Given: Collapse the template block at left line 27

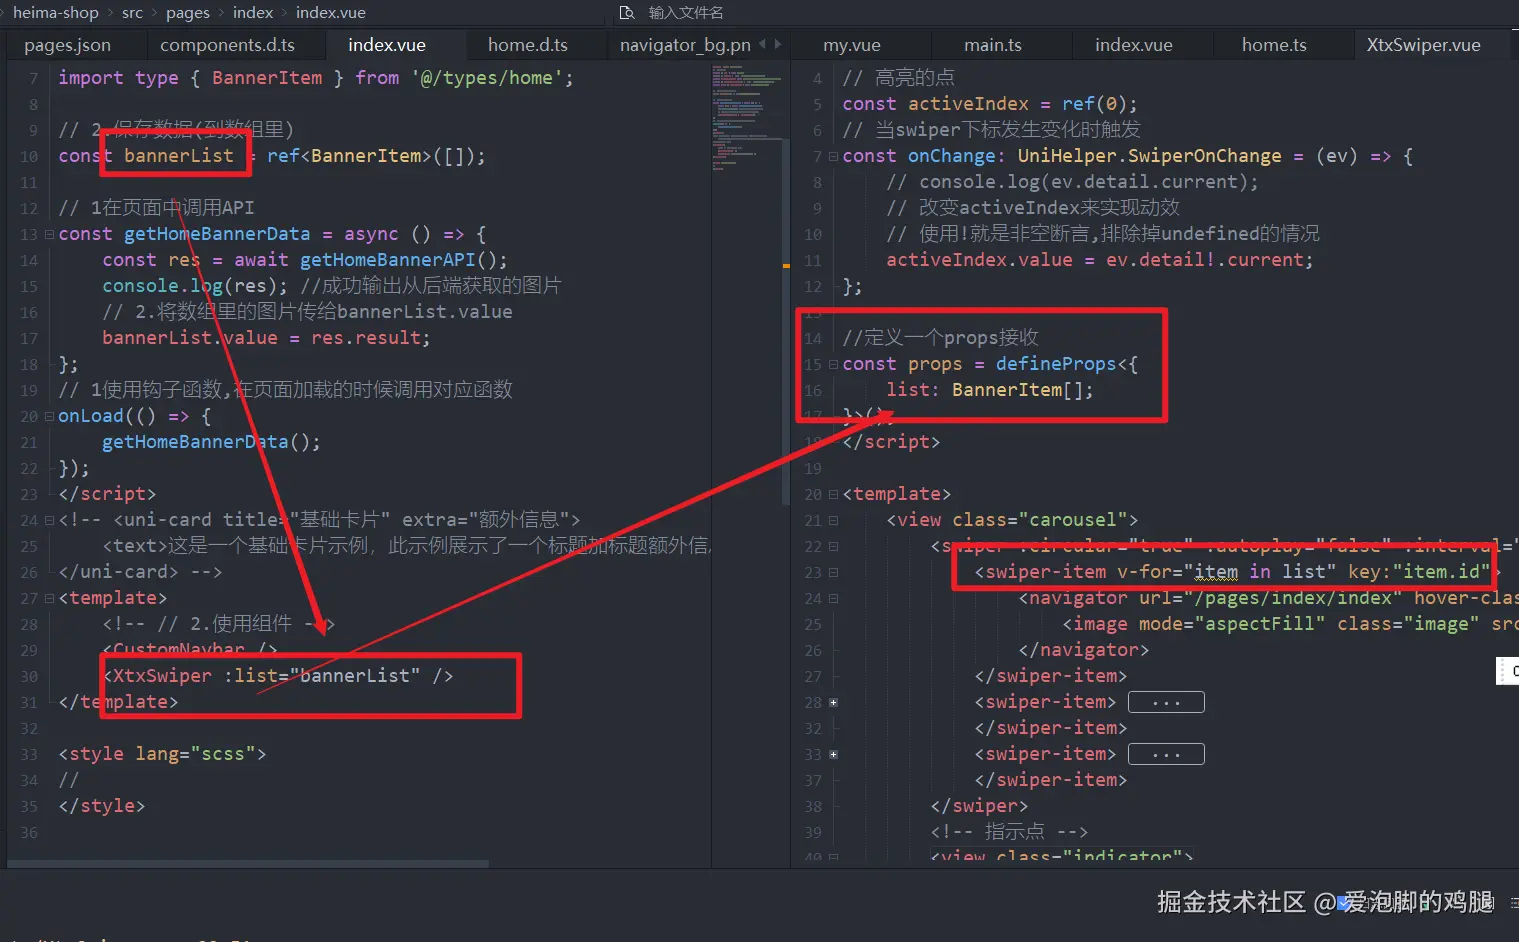Looking at the screenshot, I should click(x=48, y=598).
